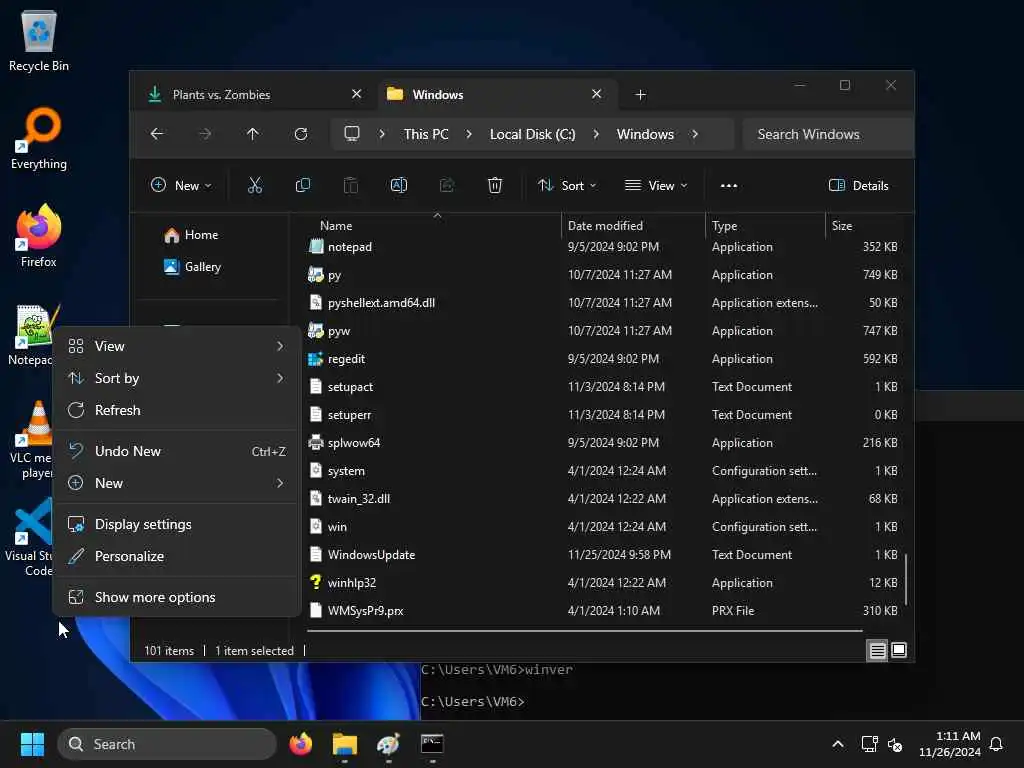
Task: Go up one folder with Up arrow
Action: tap(253, 134)
